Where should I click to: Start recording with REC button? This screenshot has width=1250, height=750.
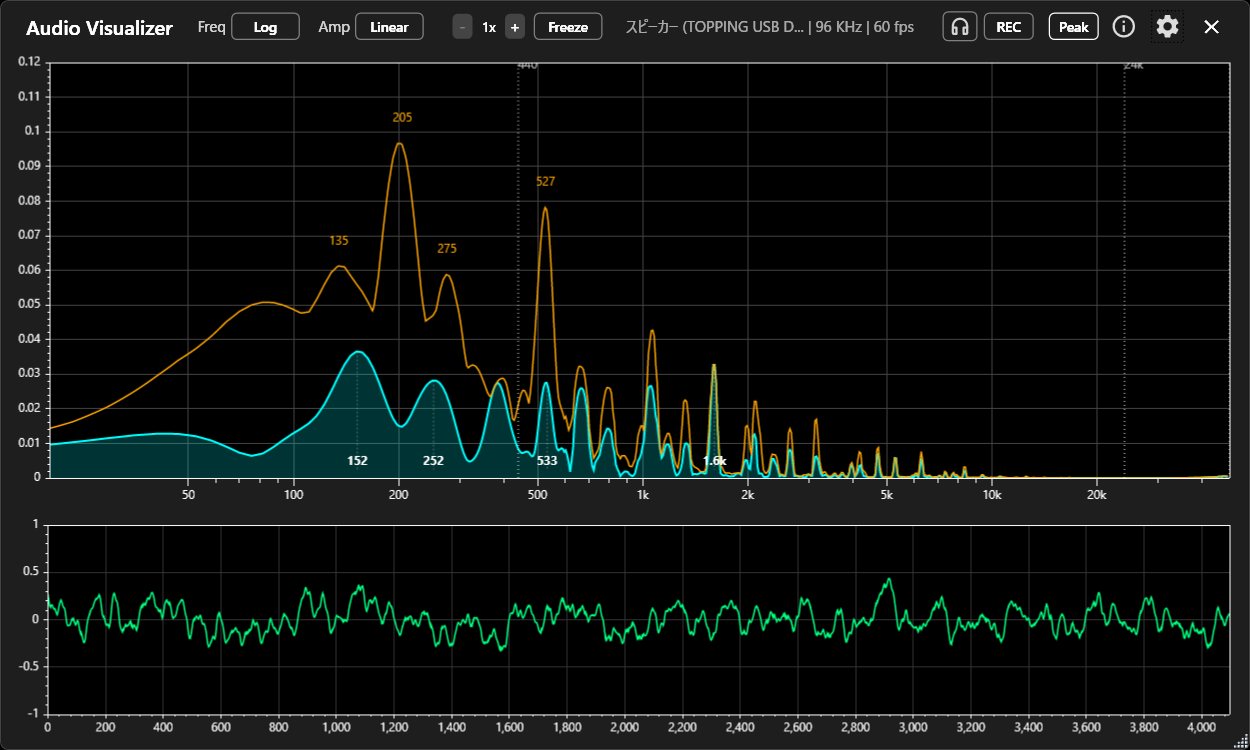1009,27
